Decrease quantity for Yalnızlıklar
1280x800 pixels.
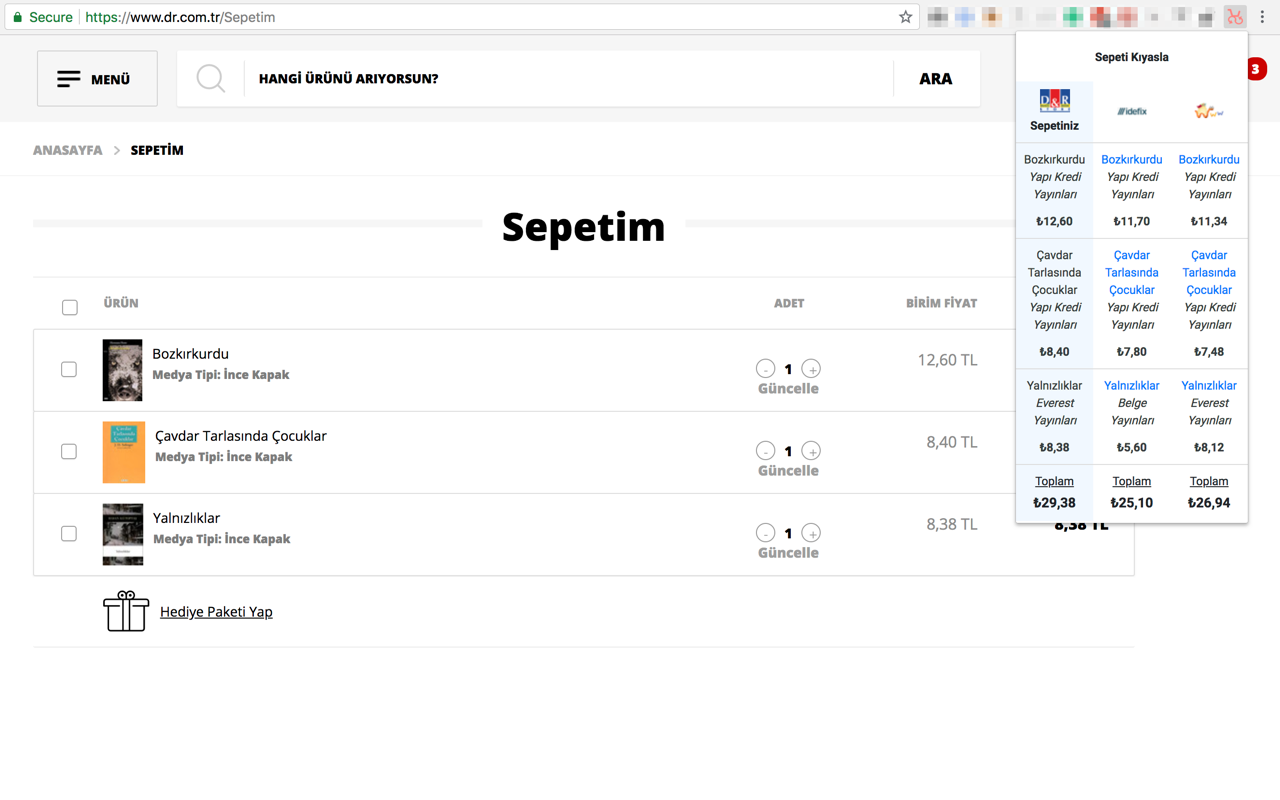[x=765, y=533]
